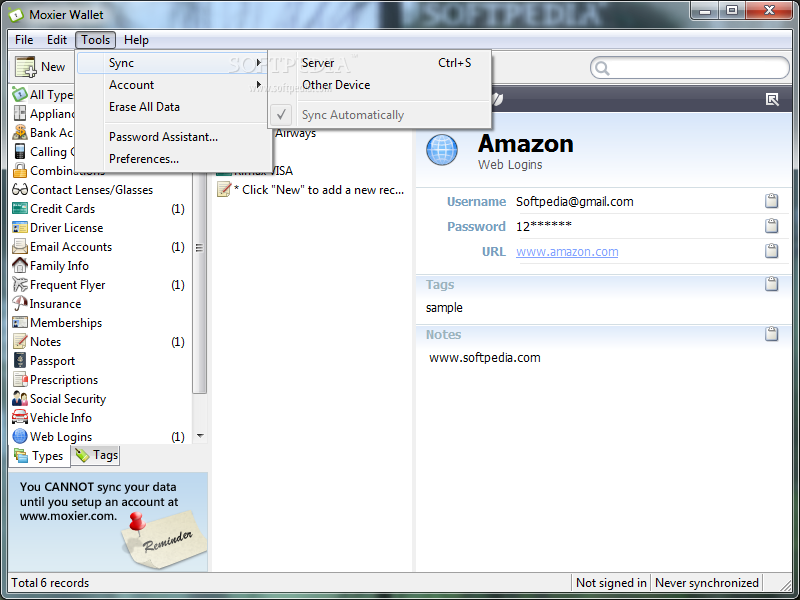Choose the Frequent Flyer airplane icon
The image size is (800, 600).
[x=20, y=285]
